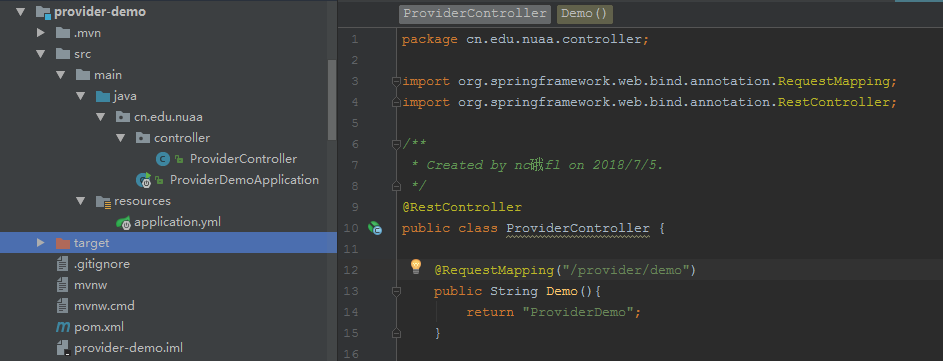The width and height of the screenshot is (943, 361).
Task: Click the project panel vertical scrollbar
Action: coord(332,99)
